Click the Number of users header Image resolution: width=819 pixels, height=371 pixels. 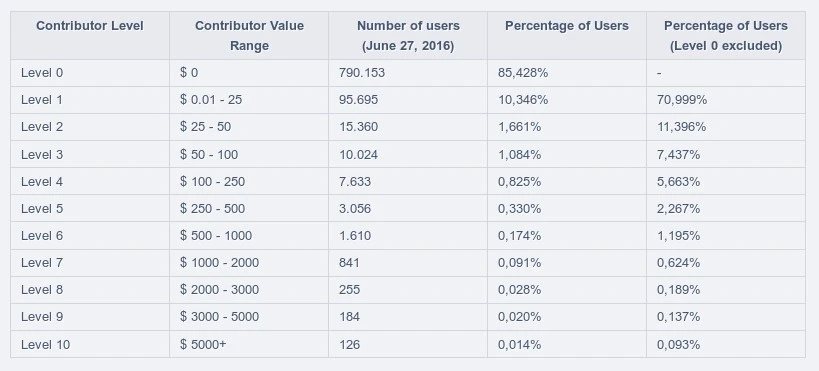(408, 36)
